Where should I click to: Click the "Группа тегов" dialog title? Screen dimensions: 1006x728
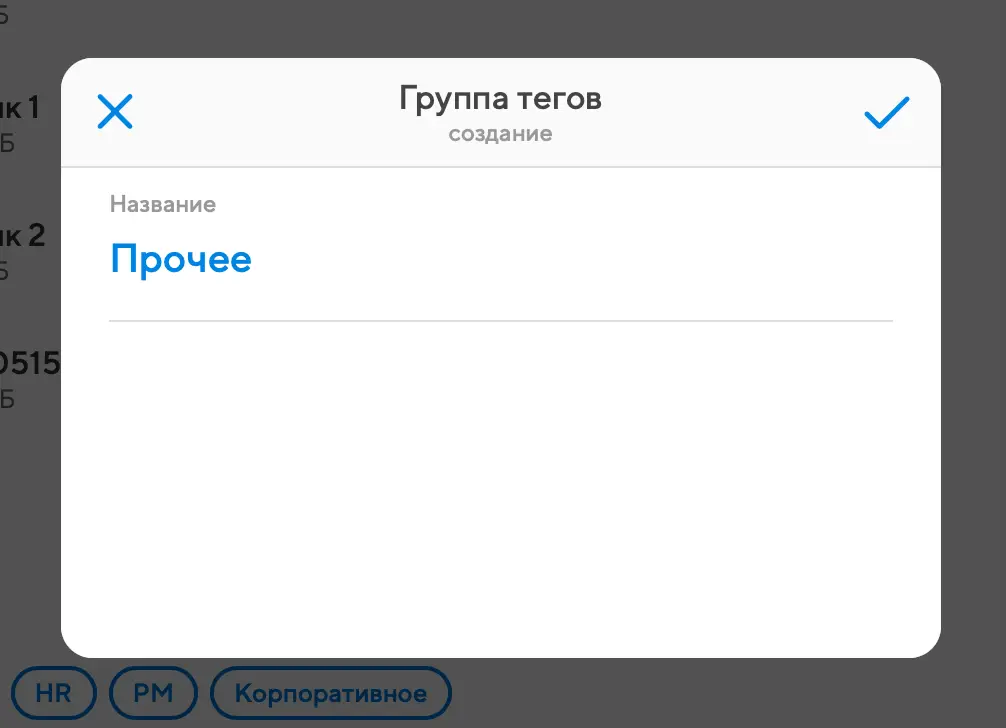point(500,99)
